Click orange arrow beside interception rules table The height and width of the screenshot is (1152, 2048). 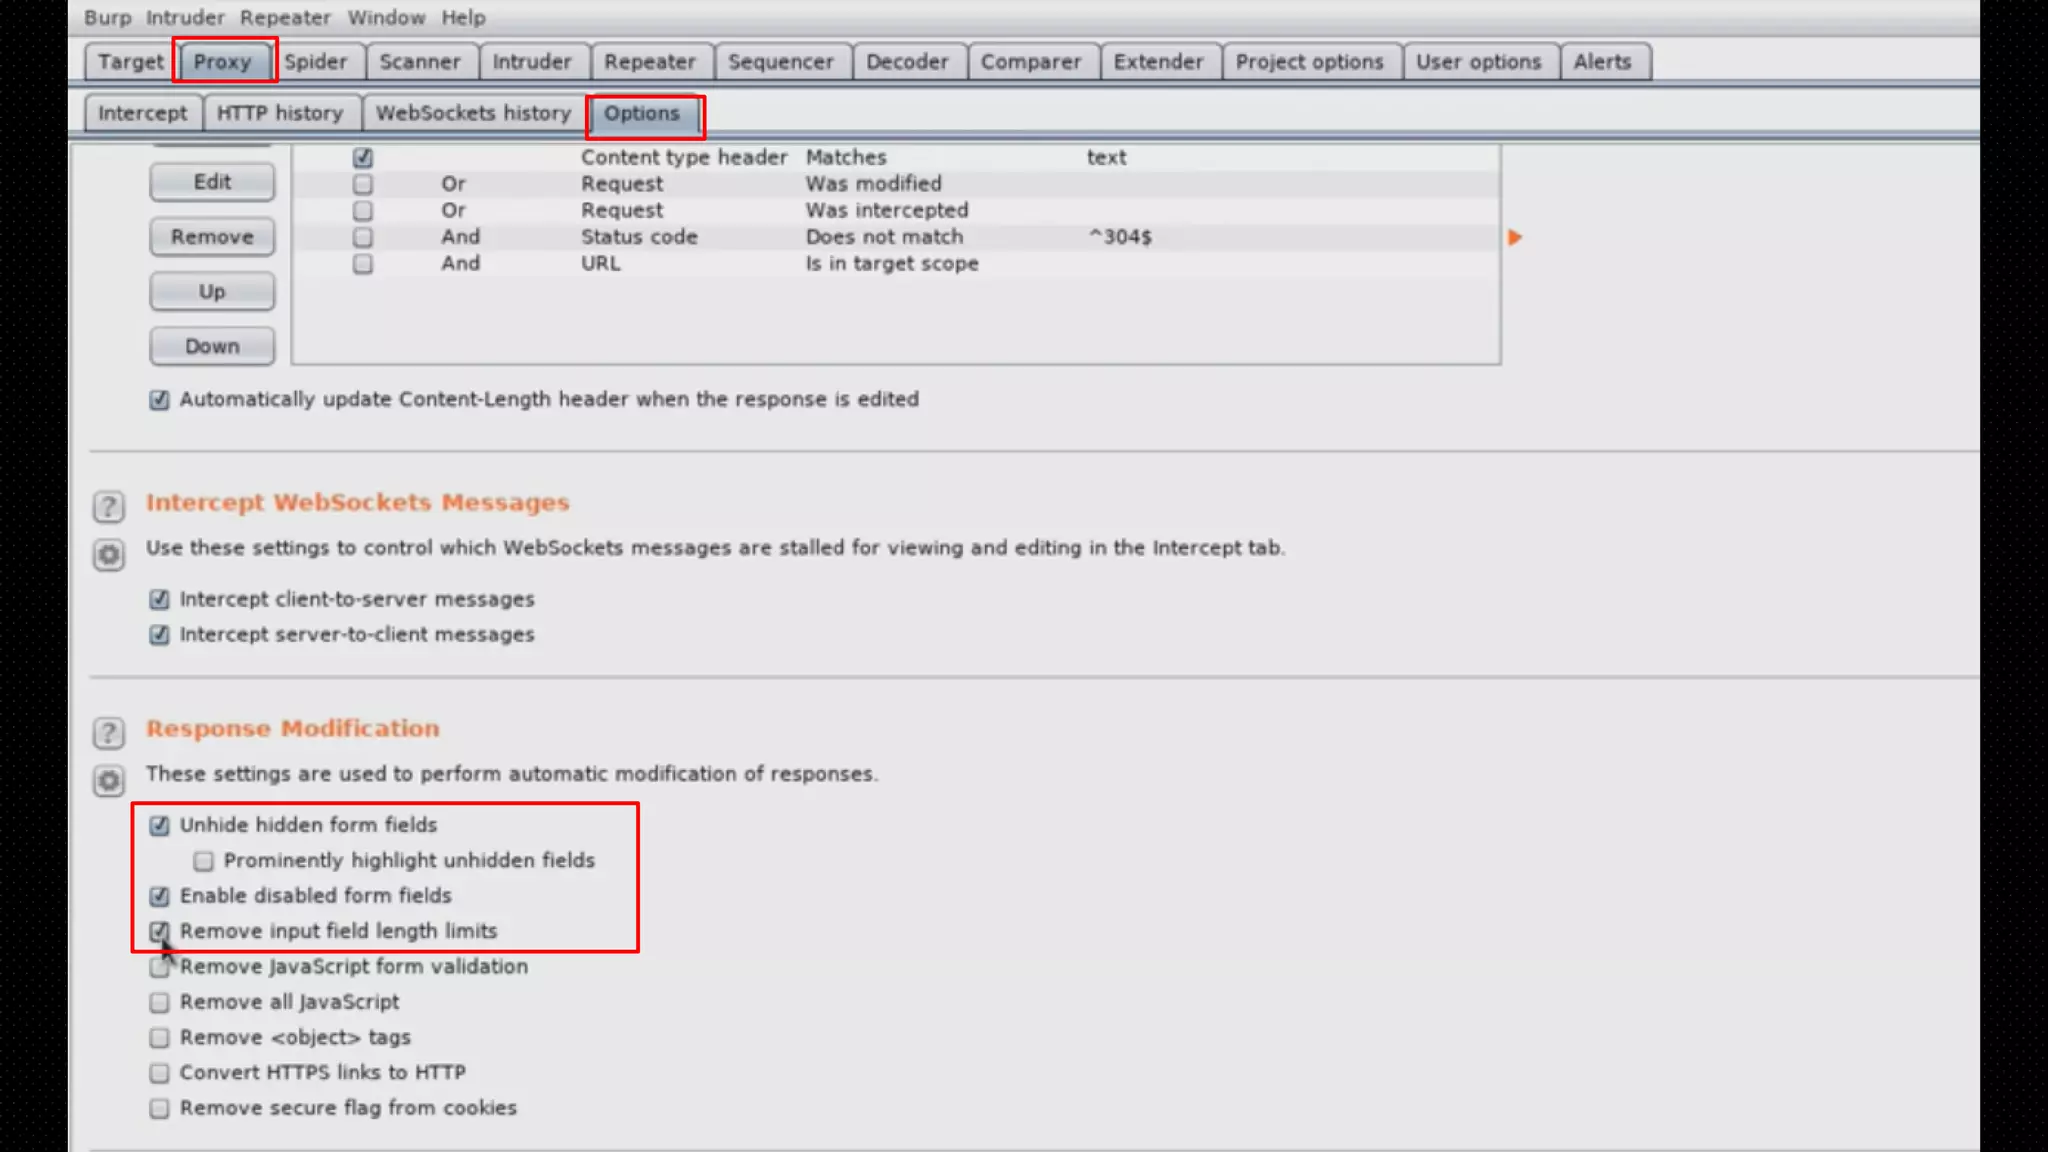pos(1514,237)
